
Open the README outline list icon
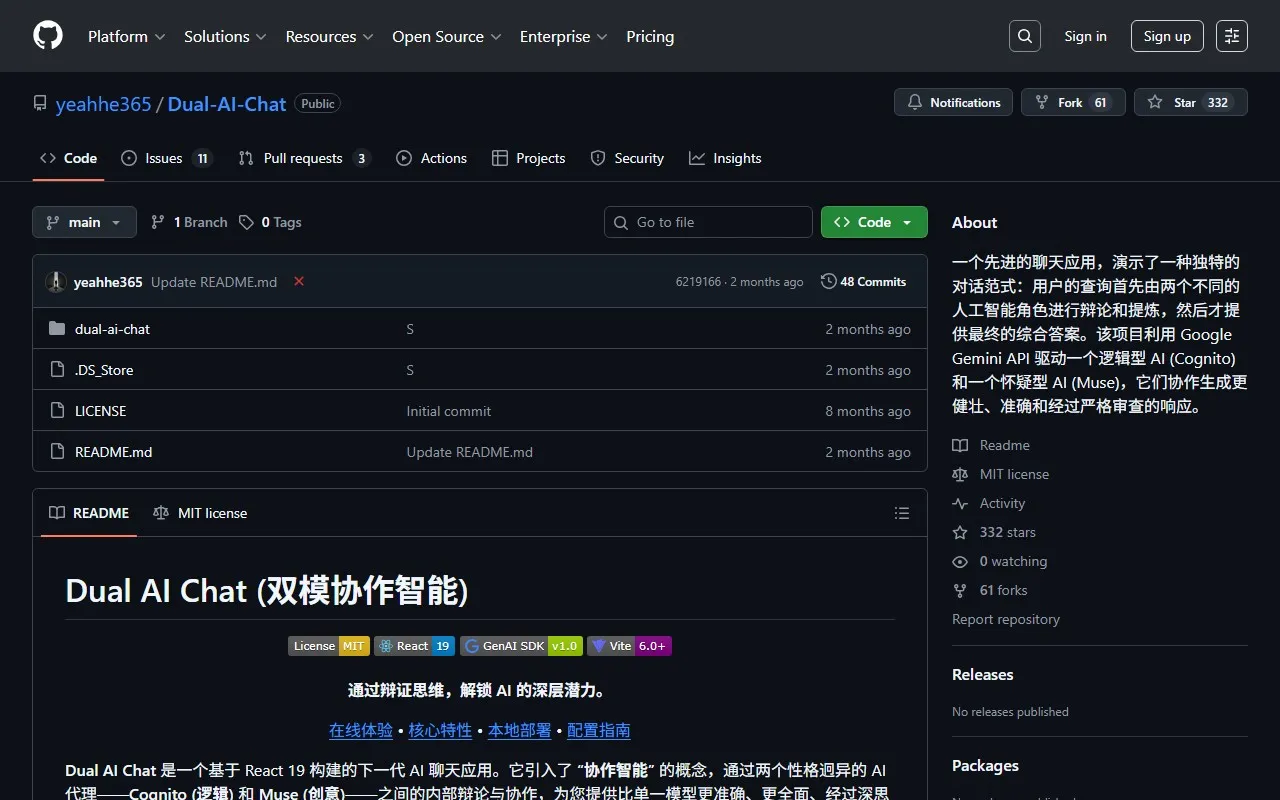(x=901, y=513)
